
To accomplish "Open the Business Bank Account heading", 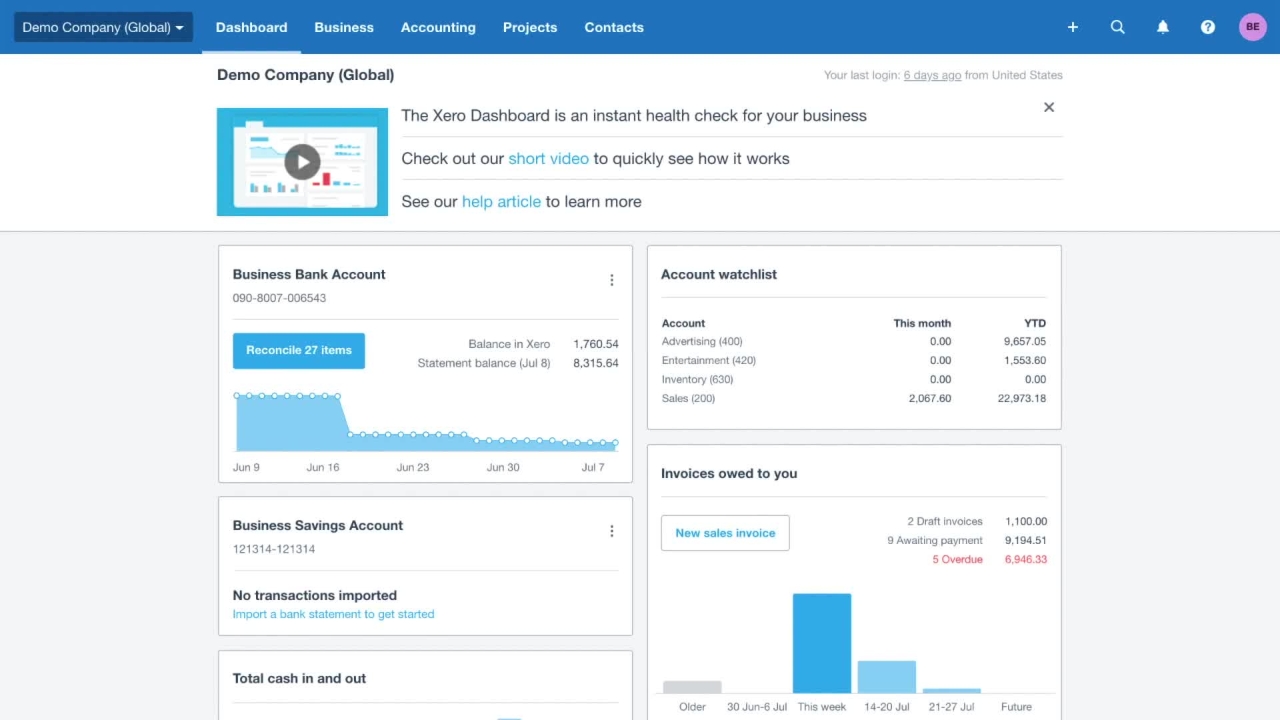I will point(309,274).
